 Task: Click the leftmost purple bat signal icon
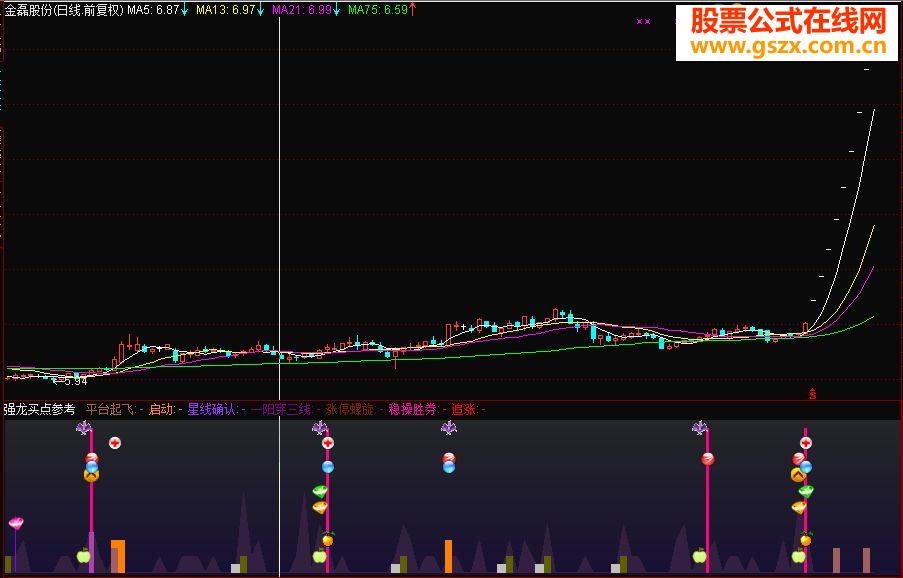(x=84, y=427)
